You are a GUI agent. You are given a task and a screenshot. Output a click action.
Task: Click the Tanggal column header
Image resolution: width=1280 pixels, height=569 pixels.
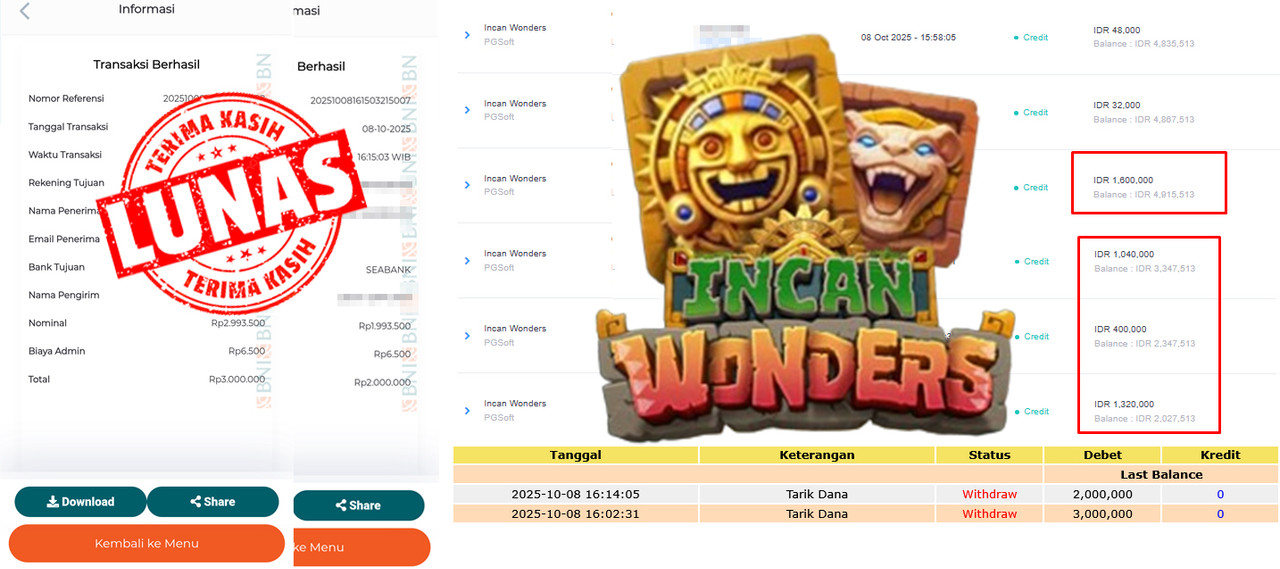coord(576,455)
